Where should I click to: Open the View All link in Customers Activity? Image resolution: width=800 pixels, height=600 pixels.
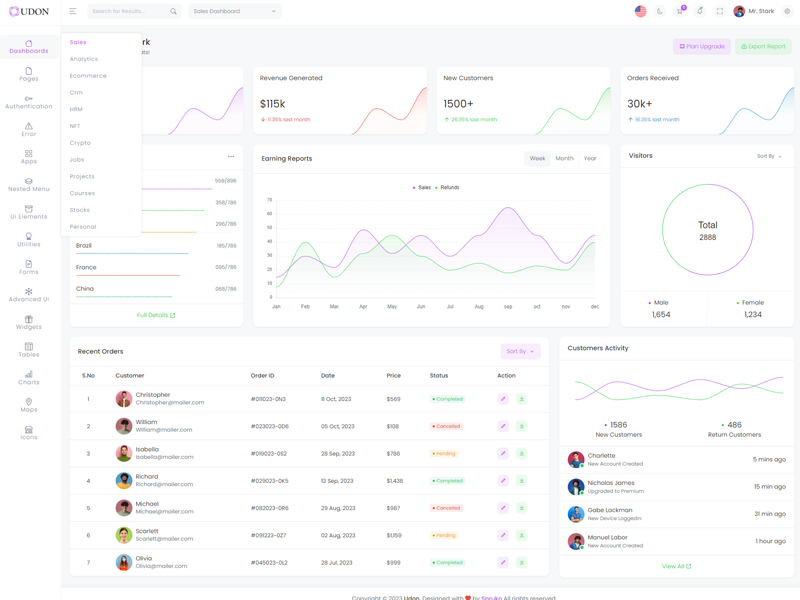676,566
